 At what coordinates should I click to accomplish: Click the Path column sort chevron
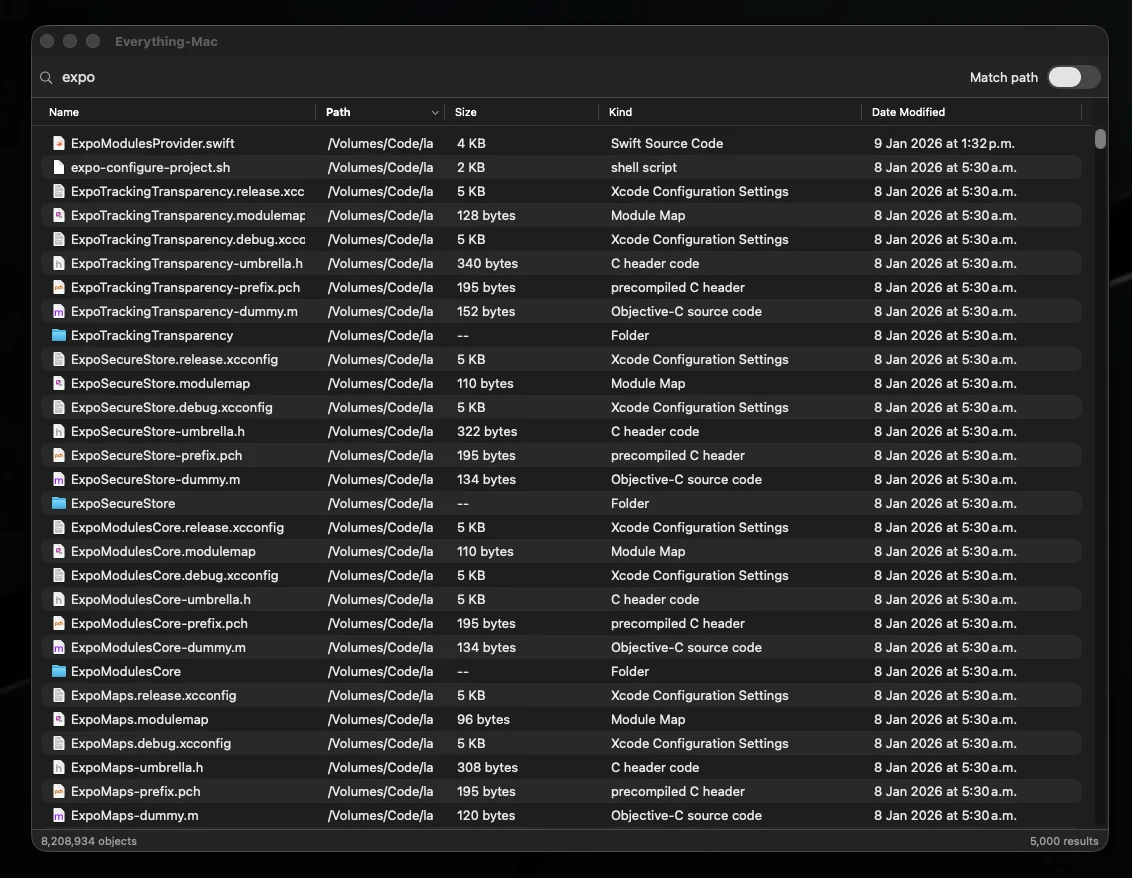[x=435, y=113]
